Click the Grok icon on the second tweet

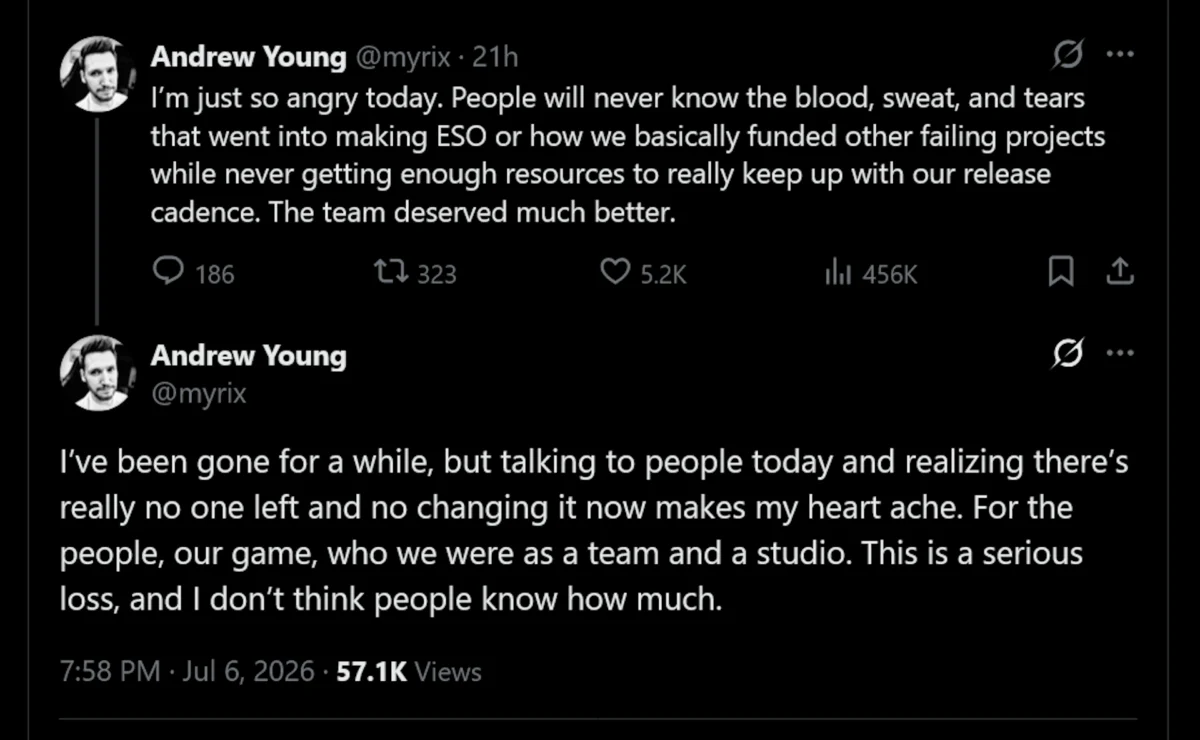(1069, 353)
